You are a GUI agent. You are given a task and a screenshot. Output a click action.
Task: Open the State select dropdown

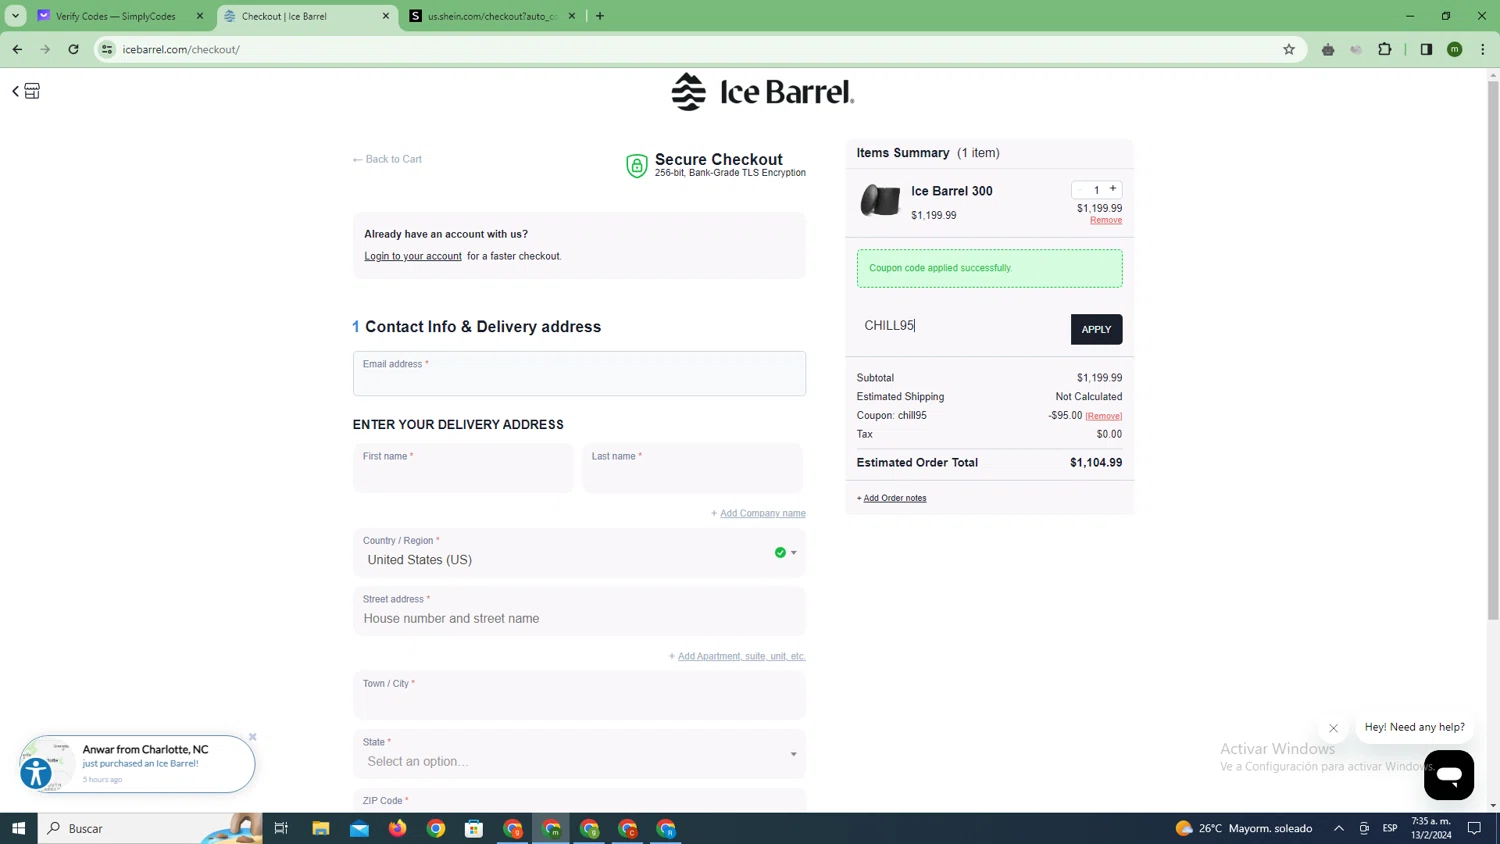coord(579,754)
